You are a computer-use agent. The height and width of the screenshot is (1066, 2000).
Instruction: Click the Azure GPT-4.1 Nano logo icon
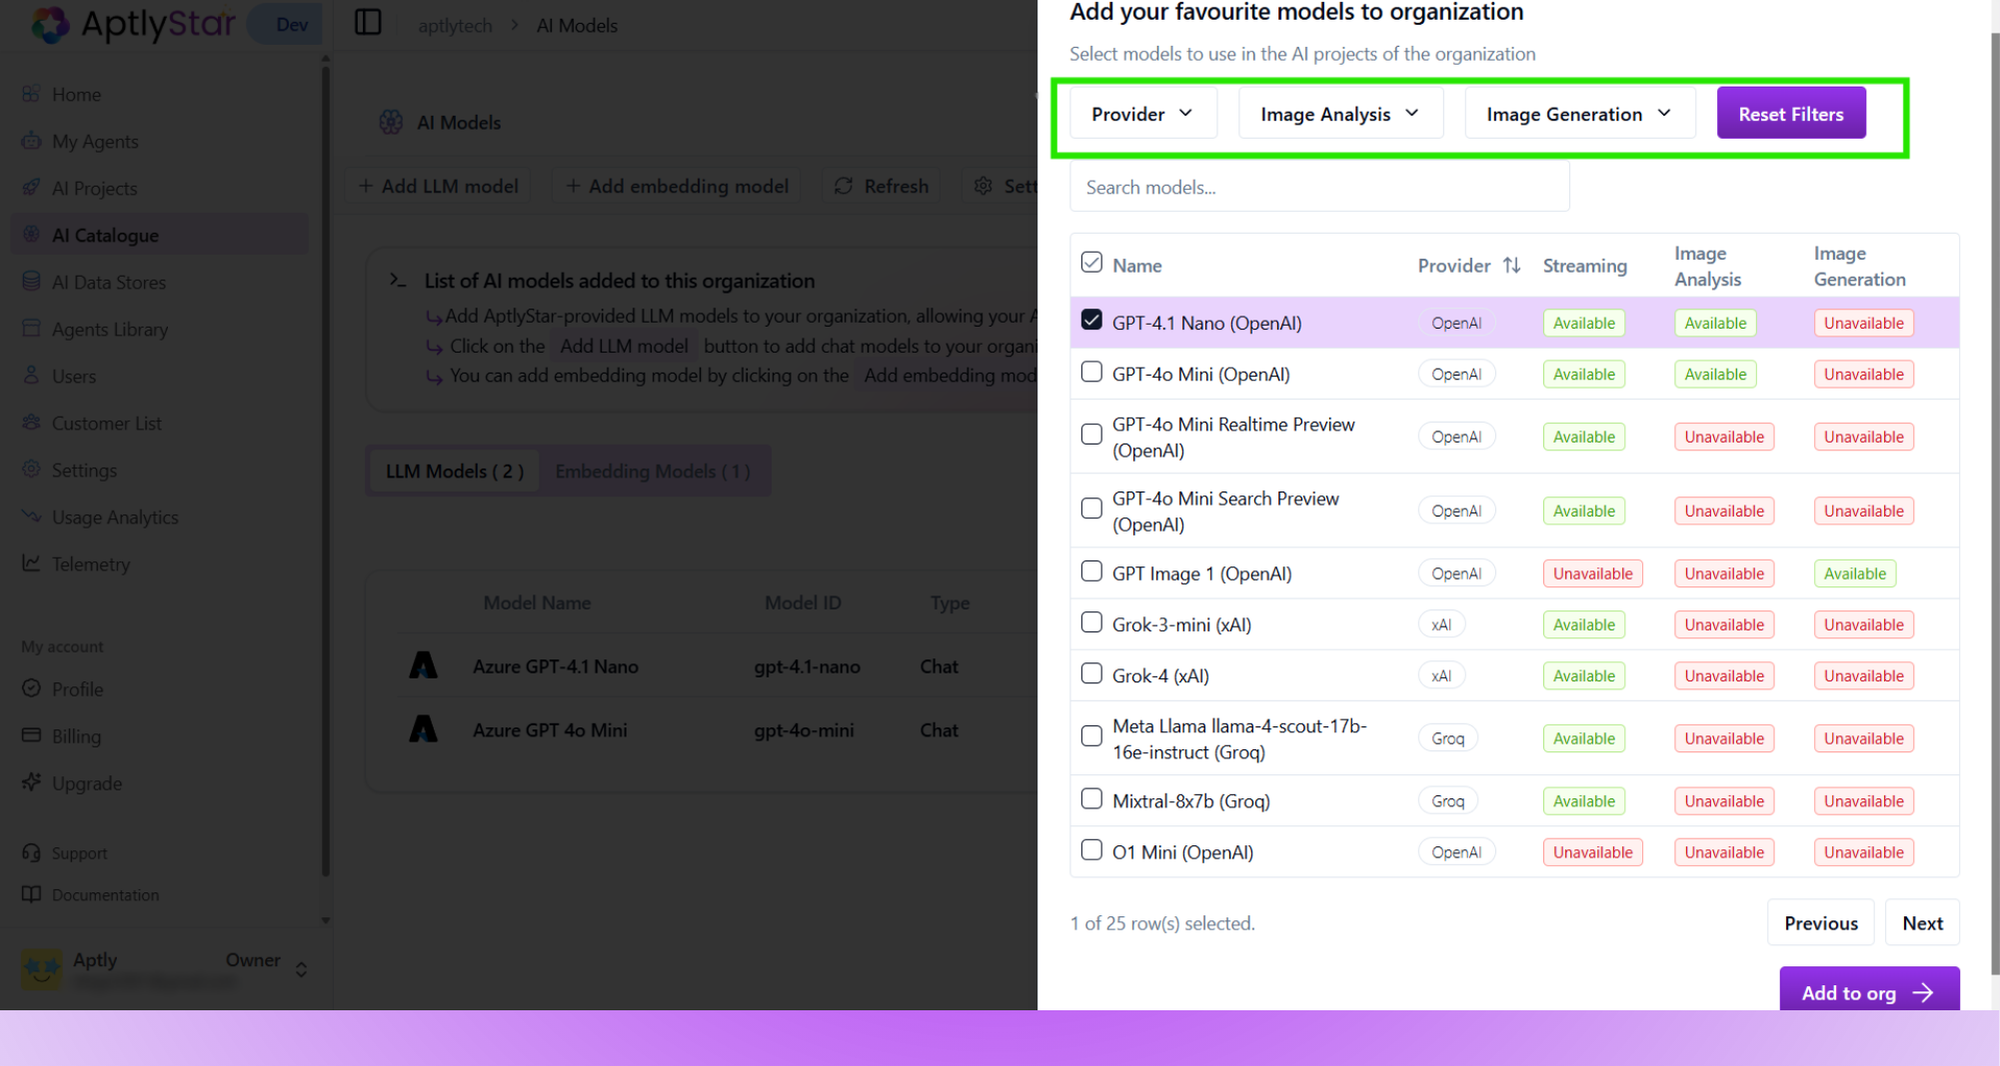pos(424,665)
